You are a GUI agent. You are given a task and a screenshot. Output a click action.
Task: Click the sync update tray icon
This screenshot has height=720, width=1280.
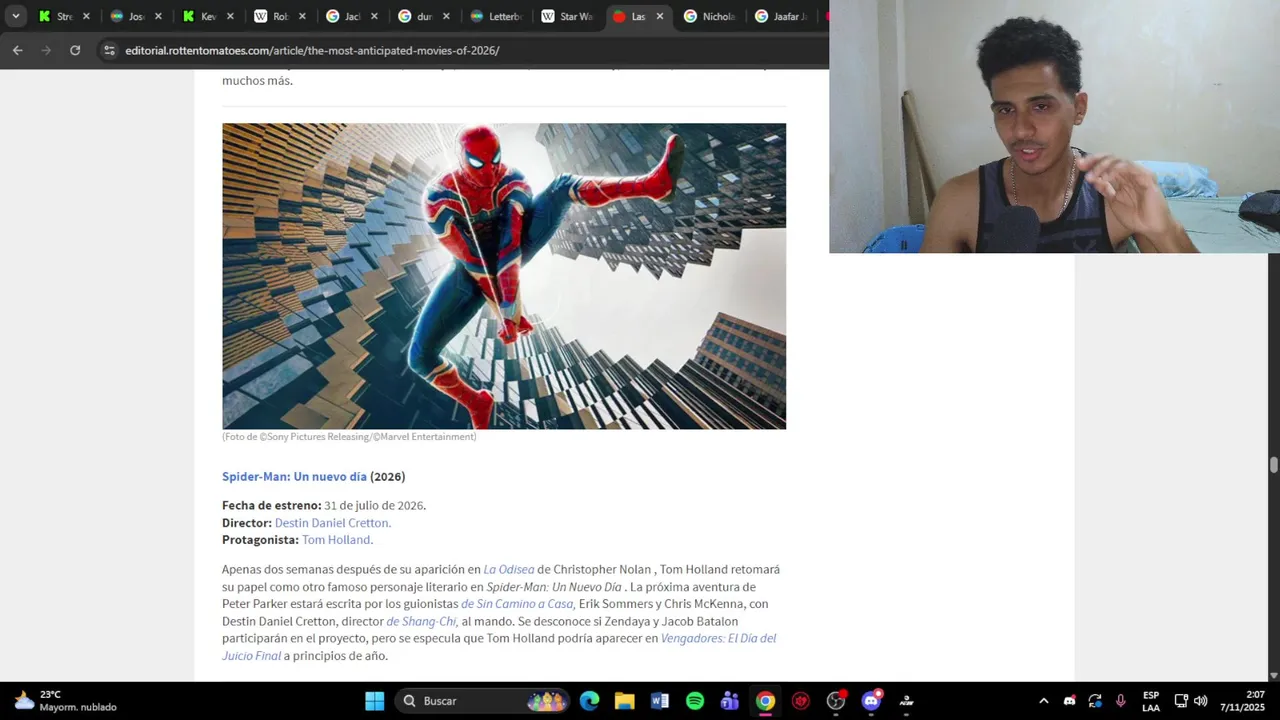pyautogui.click(x=1095, y=701)
